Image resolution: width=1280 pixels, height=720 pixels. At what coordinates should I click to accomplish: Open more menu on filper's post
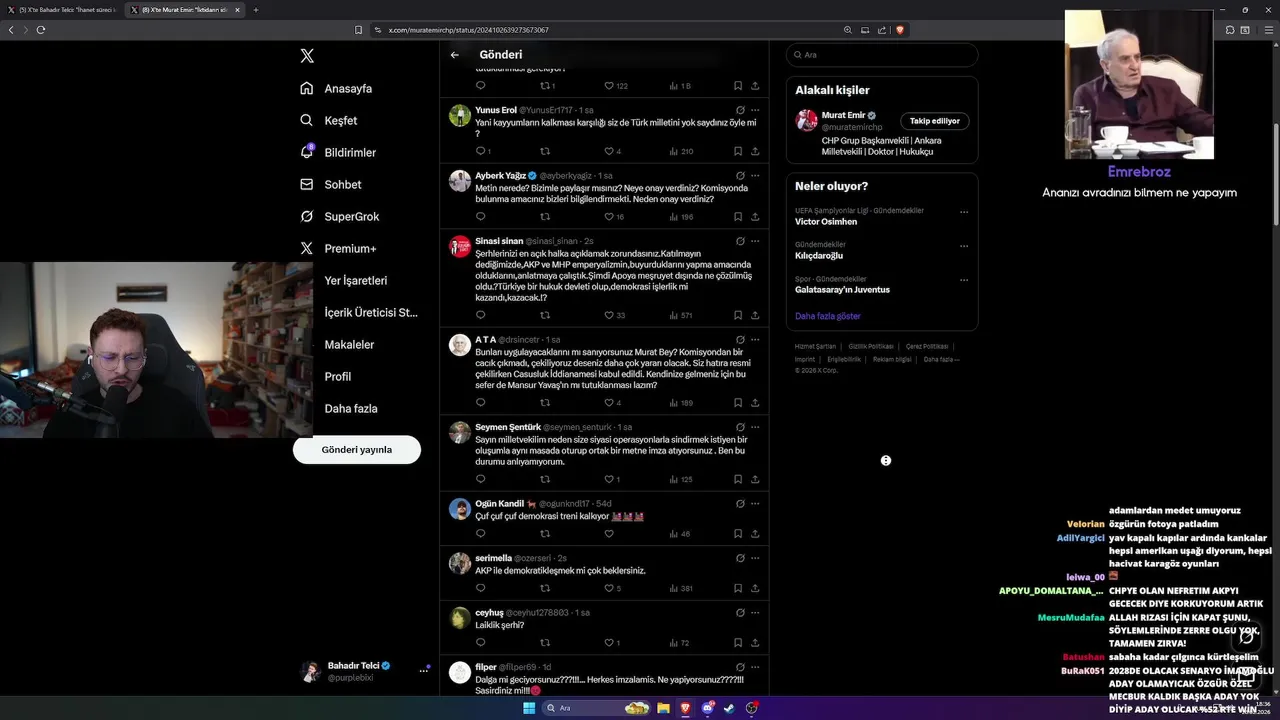(755, 667)
